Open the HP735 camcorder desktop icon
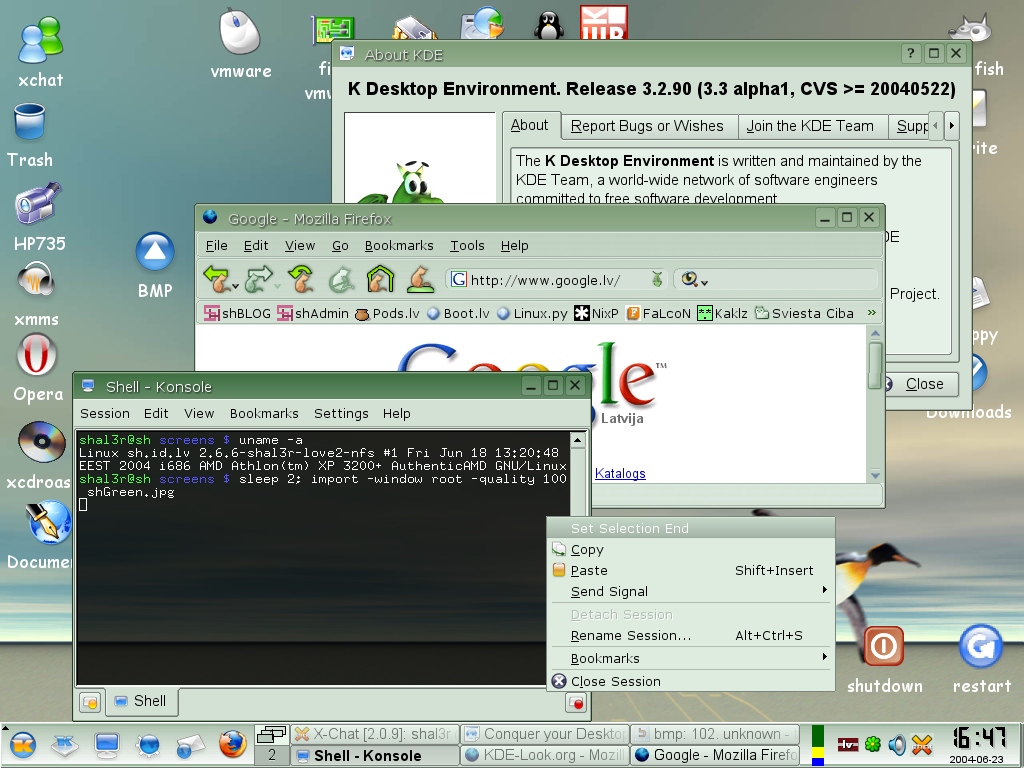The width and height of the screenshot is (1024, 768). point(38,203)
